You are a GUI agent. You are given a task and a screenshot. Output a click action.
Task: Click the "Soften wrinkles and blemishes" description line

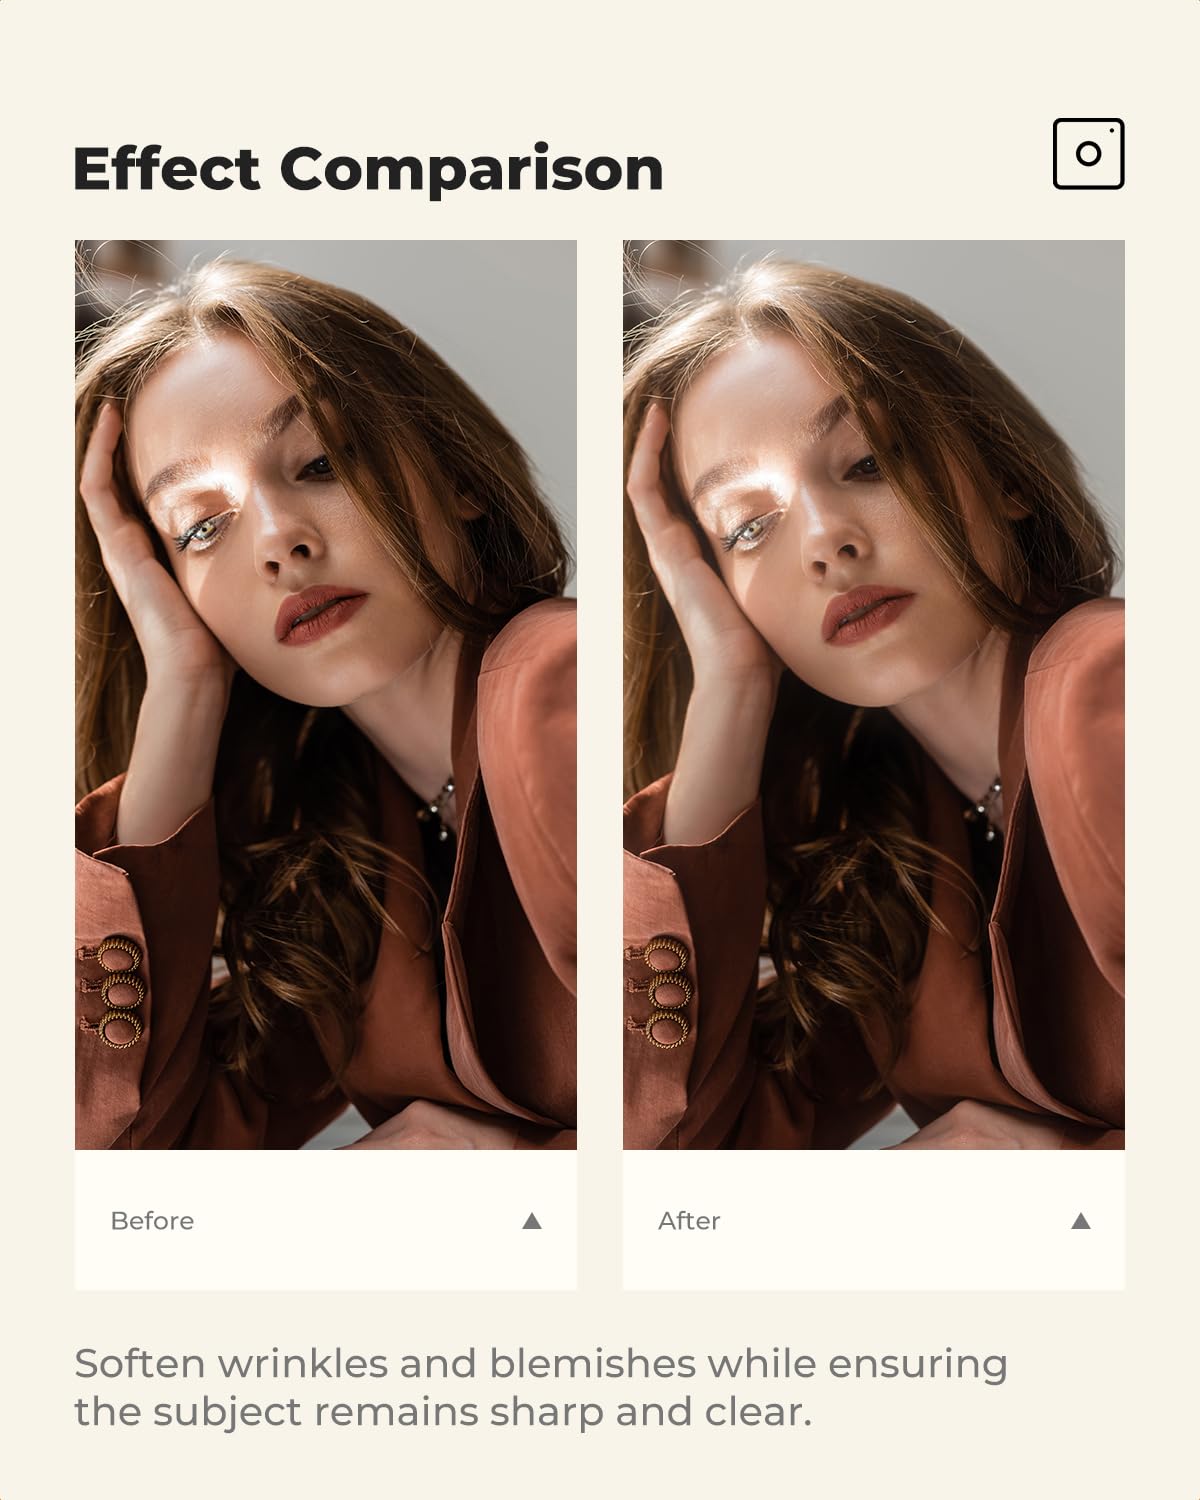[x=540, y=1364]
